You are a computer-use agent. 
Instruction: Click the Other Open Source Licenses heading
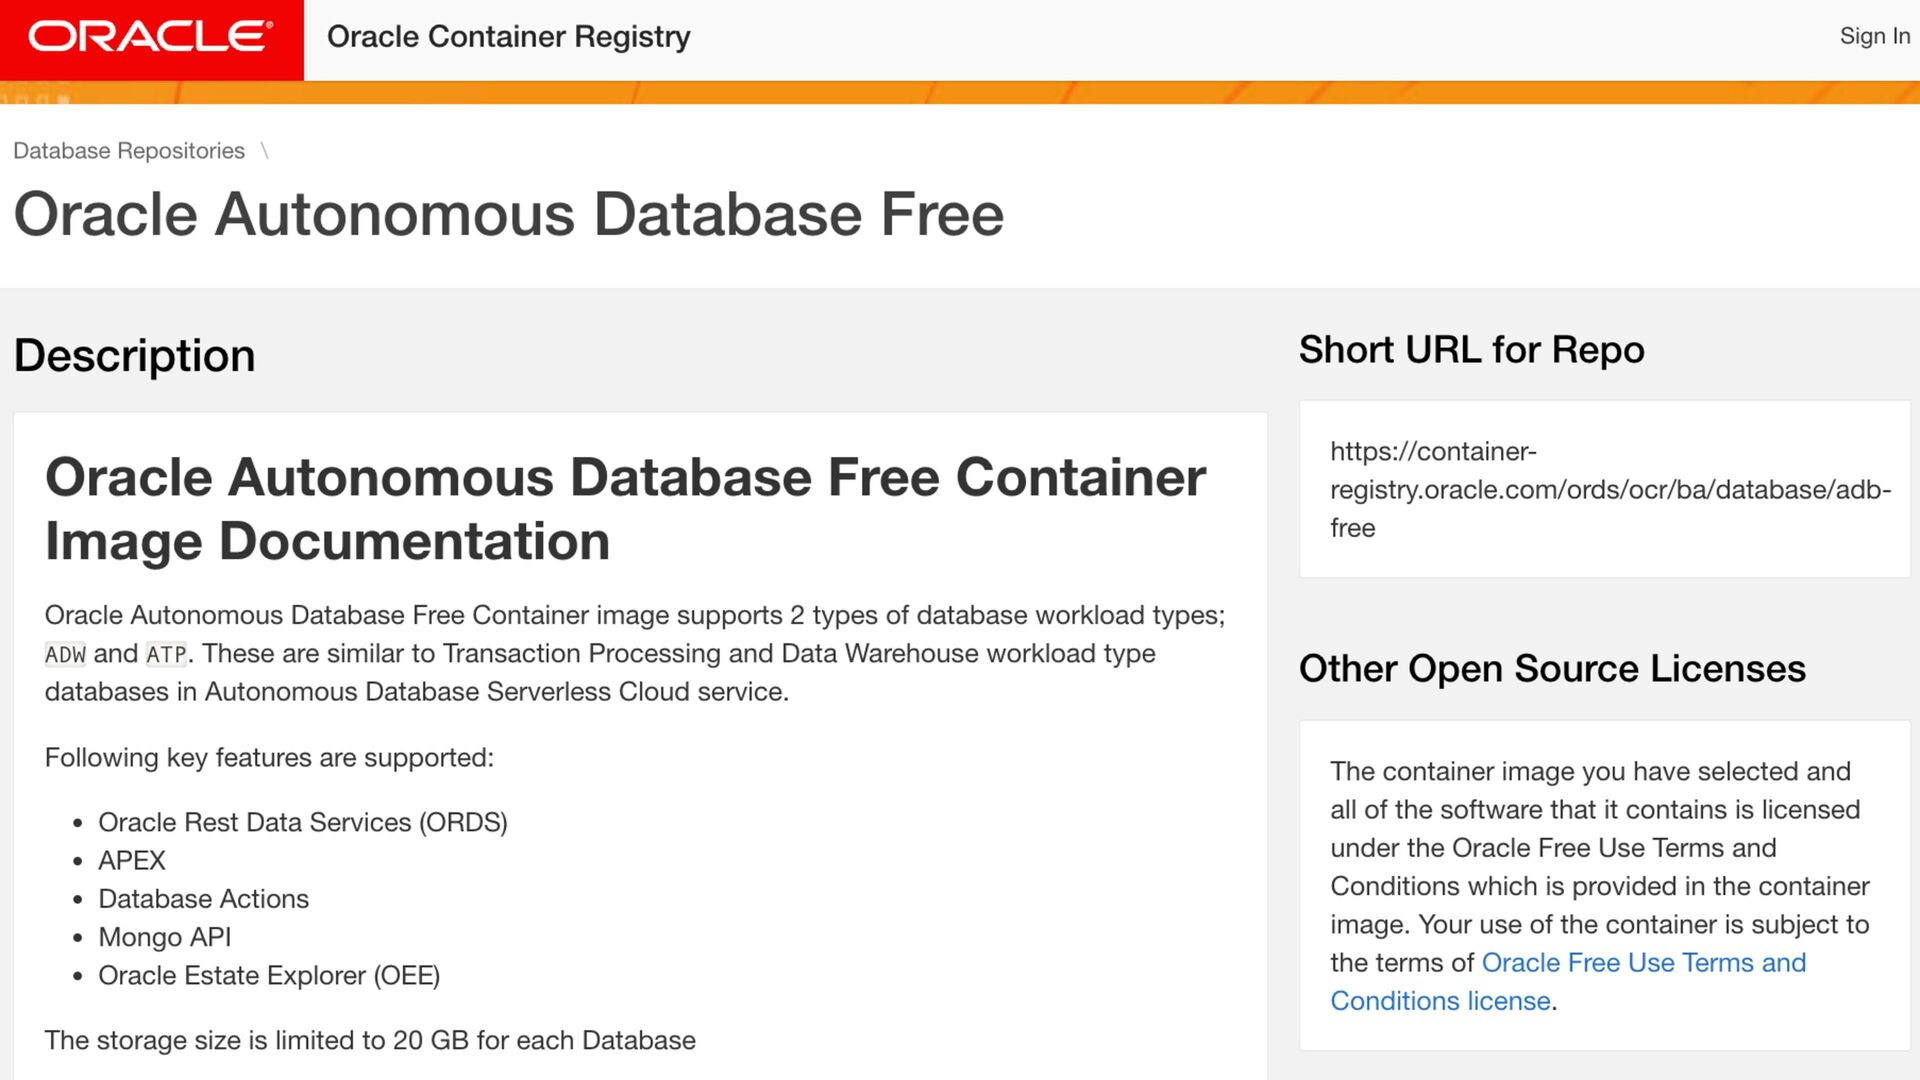(x=1552, y=668)
